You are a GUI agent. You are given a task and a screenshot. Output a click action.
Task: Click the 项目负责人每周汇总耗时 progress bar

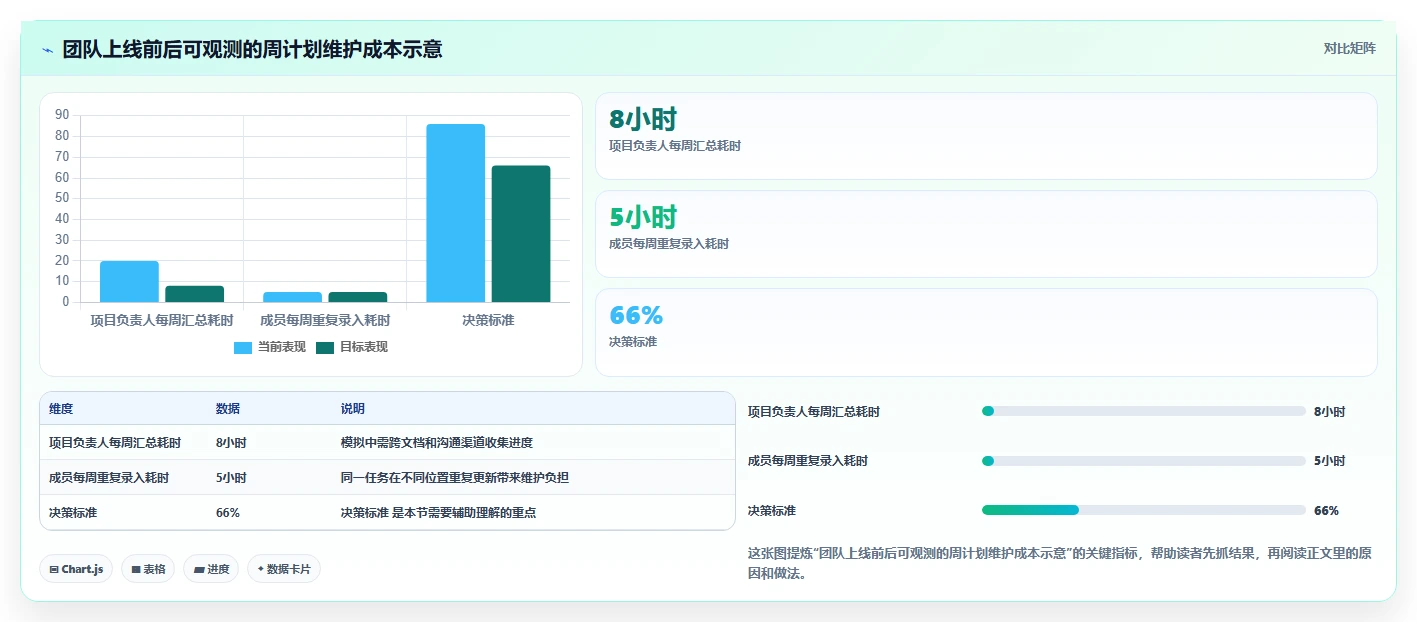coord(1144,411)
